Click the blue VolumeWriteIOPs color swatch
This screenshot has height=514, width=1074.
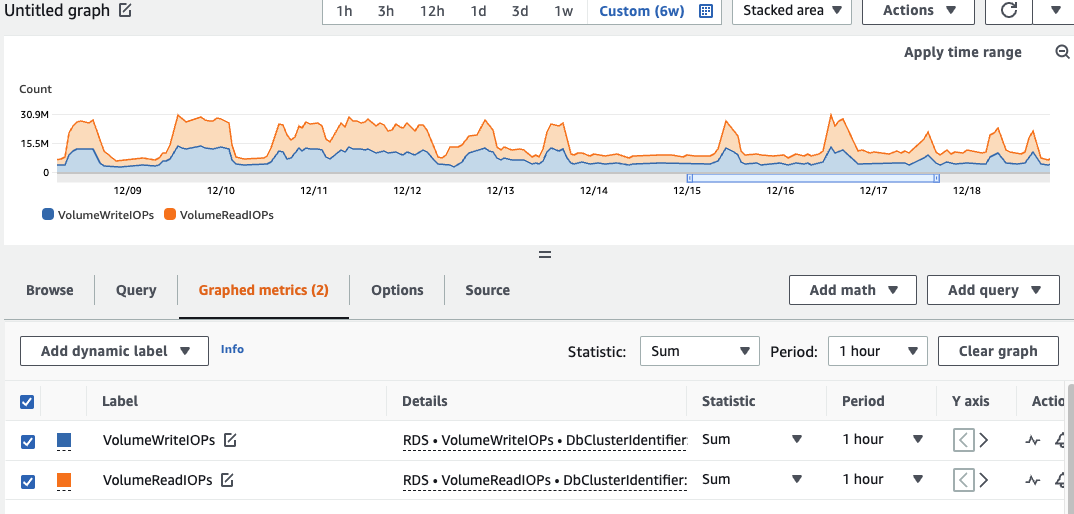pos(64,440)
